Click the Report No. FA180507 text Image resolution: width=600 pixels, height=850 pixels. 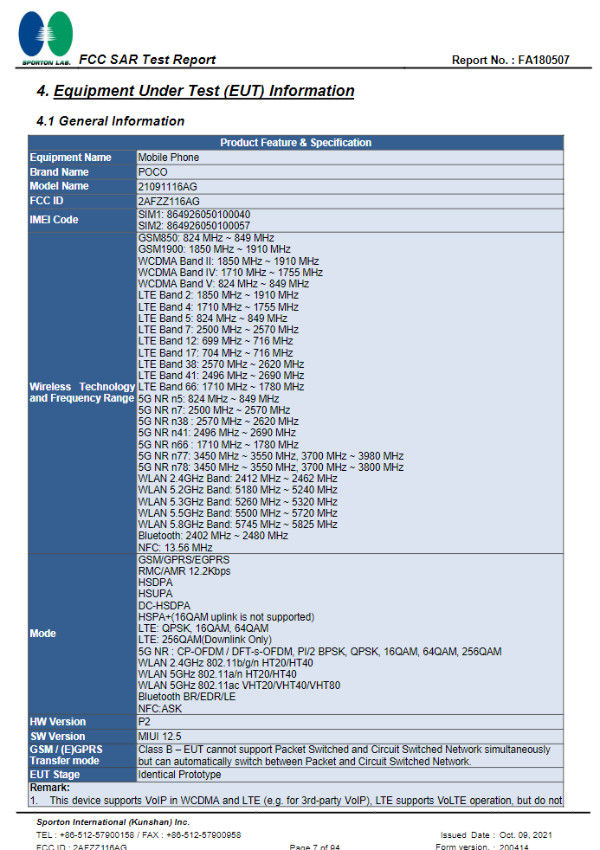511,60
